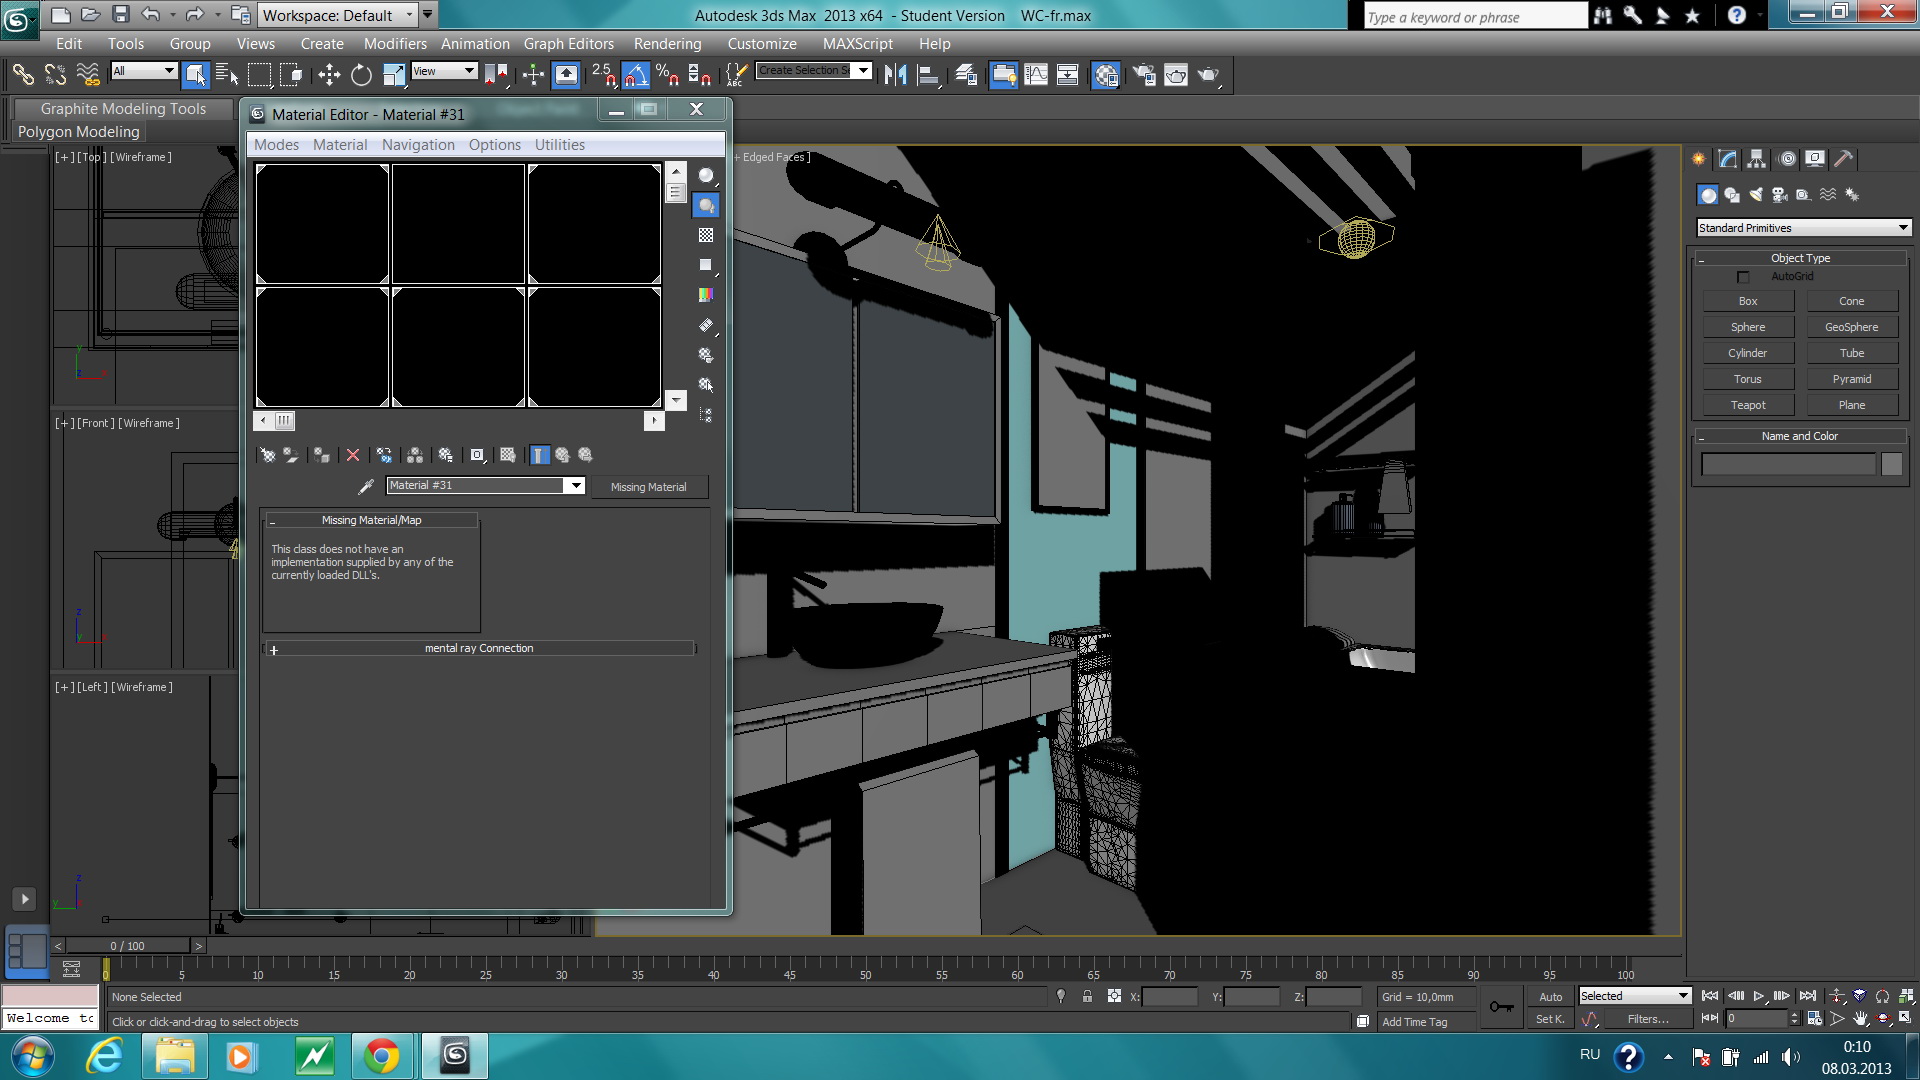Image resolution: width=1920 pixels, height=1080 pixels.
Task: Toggle material editor background checker icon
Action: pyautogui.click(x=706, y=235)
